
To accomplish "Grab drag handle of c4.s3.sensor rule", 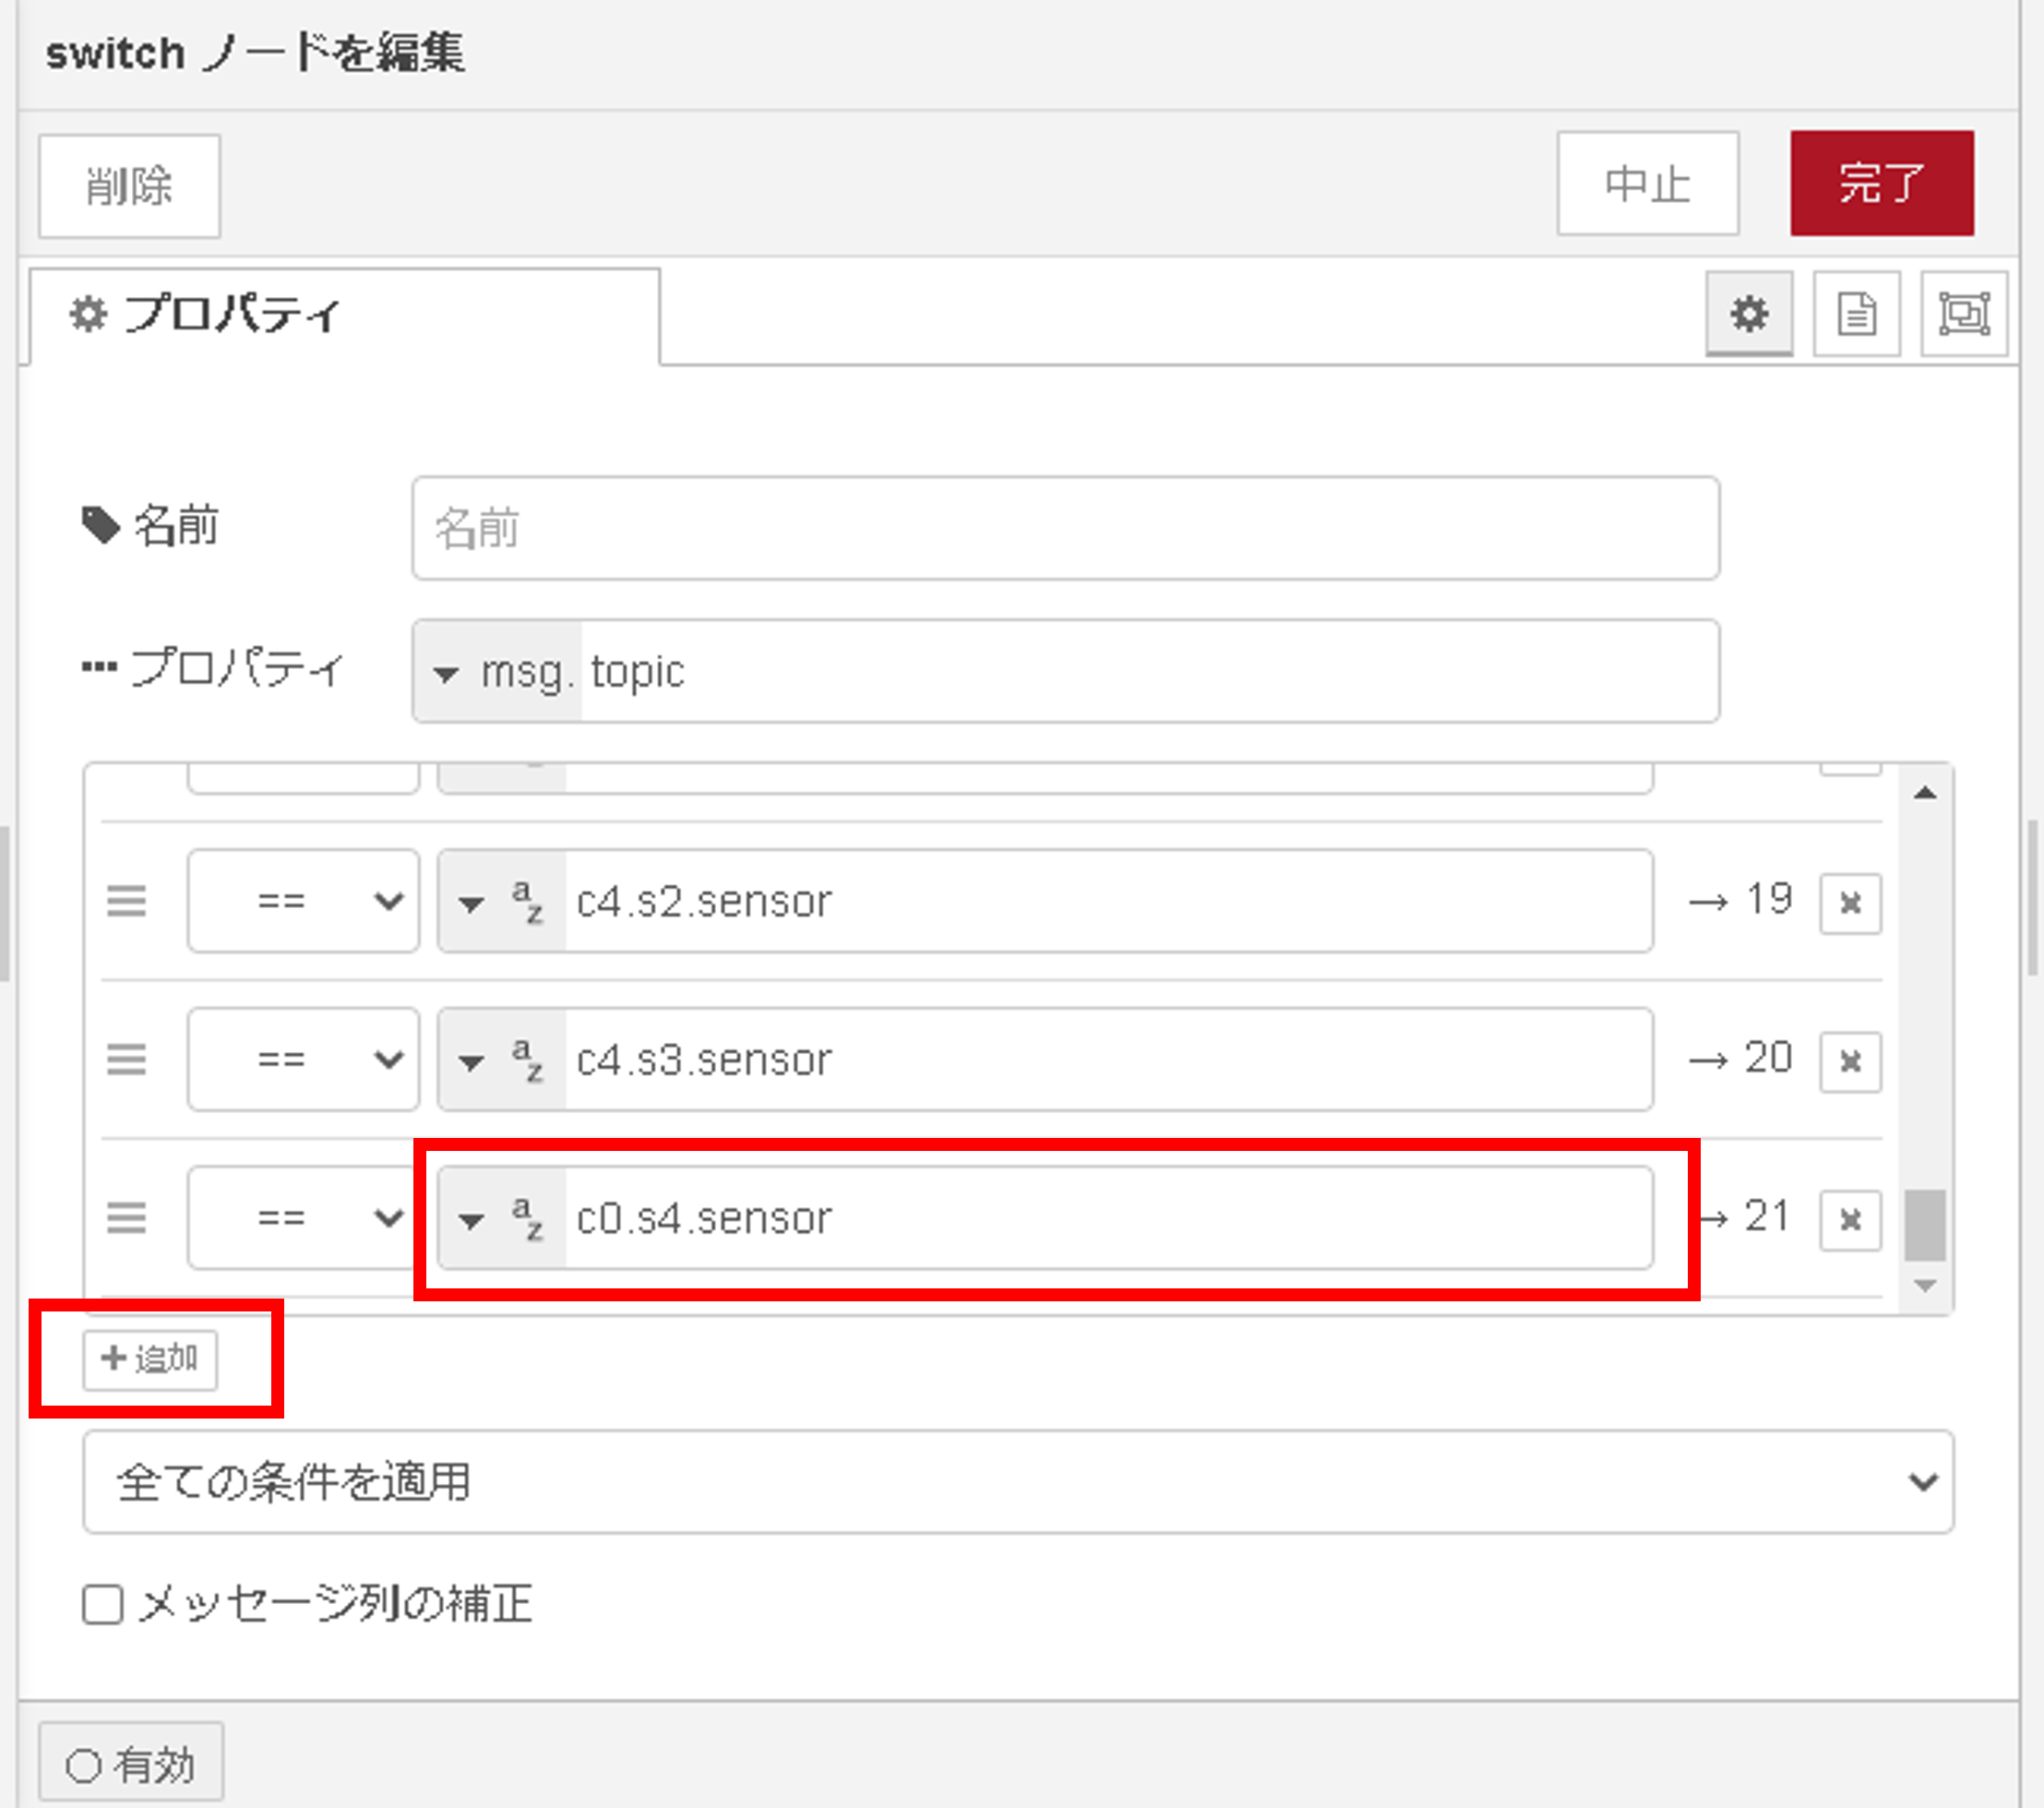I will (x=127, y=1059).
